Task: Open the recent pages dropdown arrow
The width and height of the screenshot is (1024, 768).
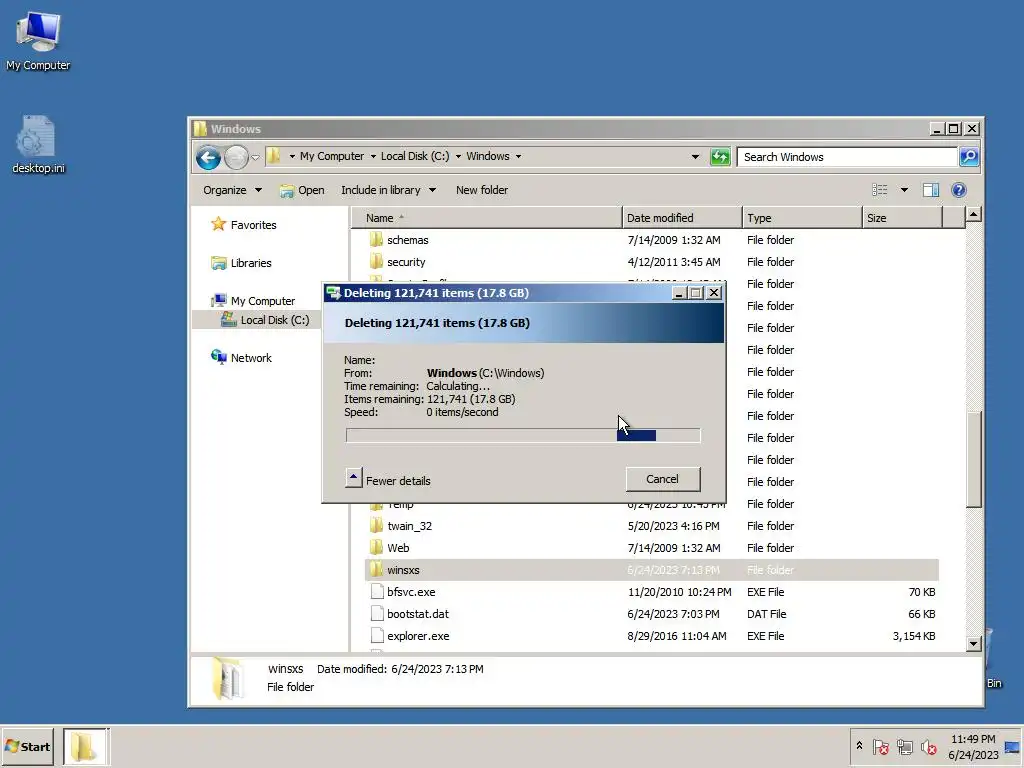Action: tap(255, 157)
